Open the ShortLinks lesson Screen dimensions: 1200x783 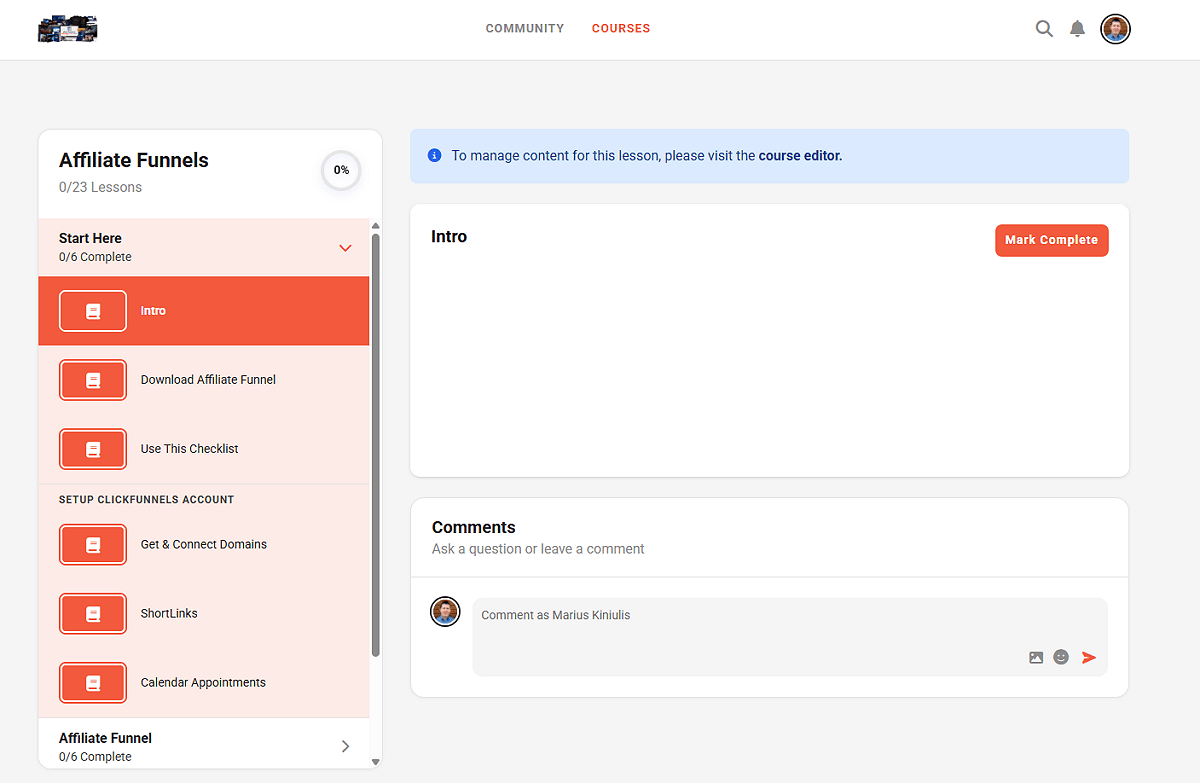[x=204, y=614]
